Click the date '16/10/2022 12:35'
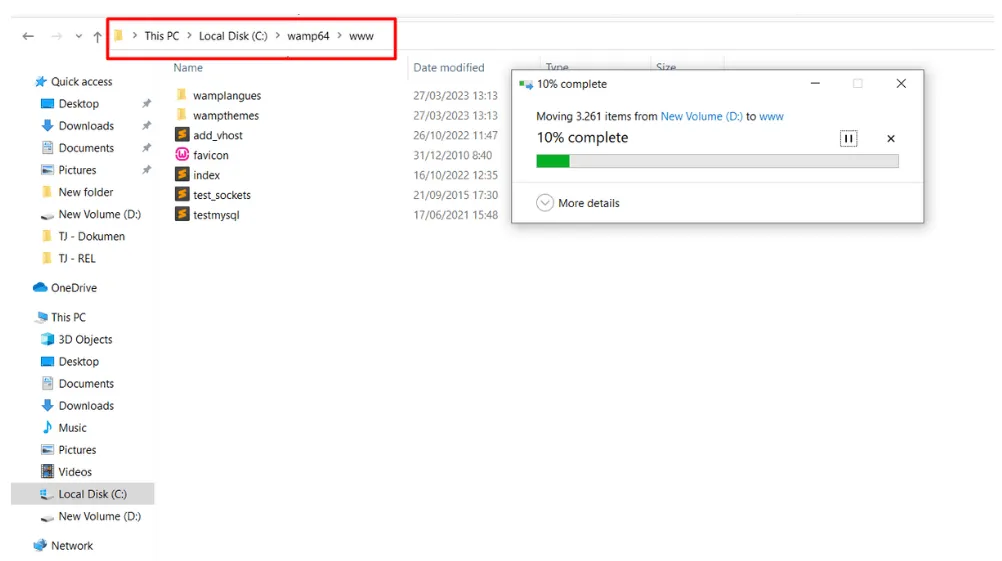The height and width of the screenshot is (561, 1002). click(x=455, y=175)
